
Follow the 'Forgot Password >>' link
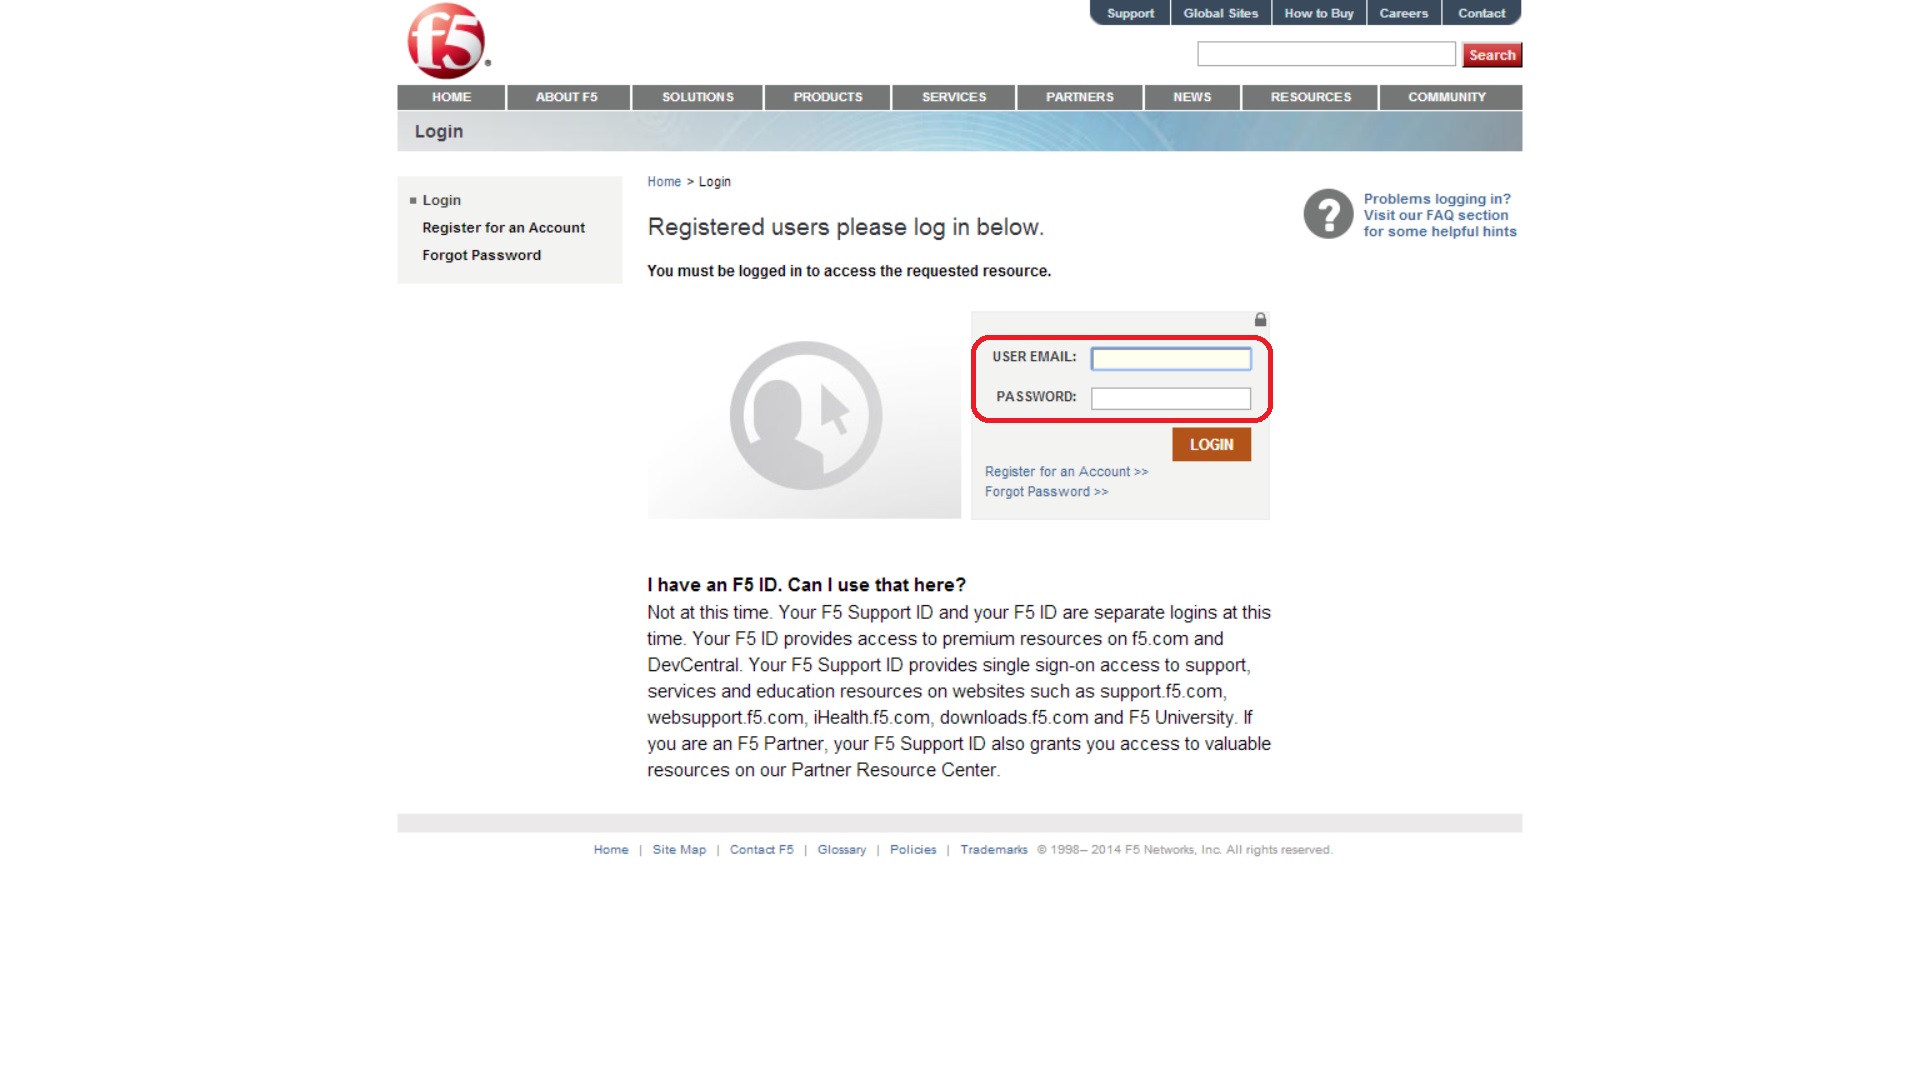[x=1046, y=492]
